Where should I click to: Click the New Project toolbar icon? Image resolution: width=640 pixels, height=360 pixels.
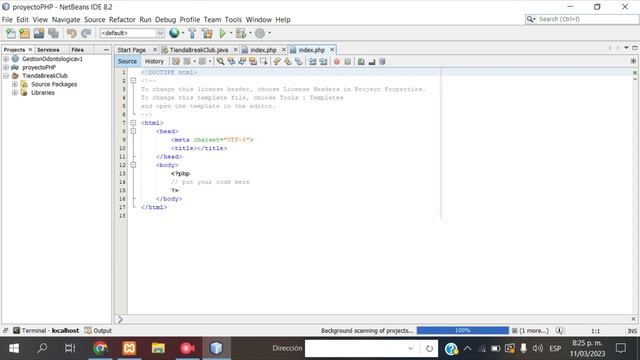(x=24, y=33)
